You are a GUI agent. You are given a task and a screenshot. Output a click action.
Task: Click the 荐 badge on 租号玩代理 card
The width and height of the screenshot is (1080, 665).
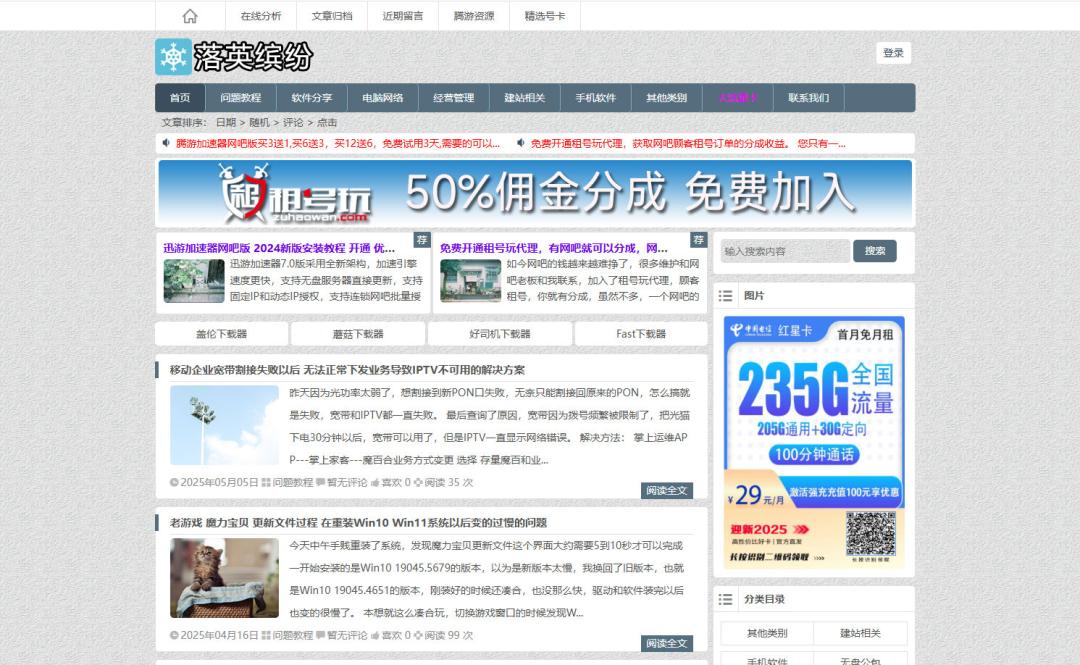(698, 239)
